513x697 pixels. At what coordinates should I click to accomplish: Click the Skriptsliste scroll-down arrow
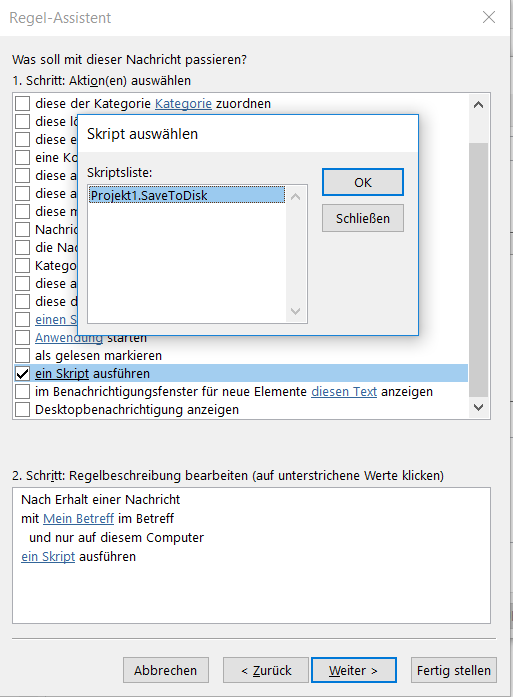(x=296, y=311)
